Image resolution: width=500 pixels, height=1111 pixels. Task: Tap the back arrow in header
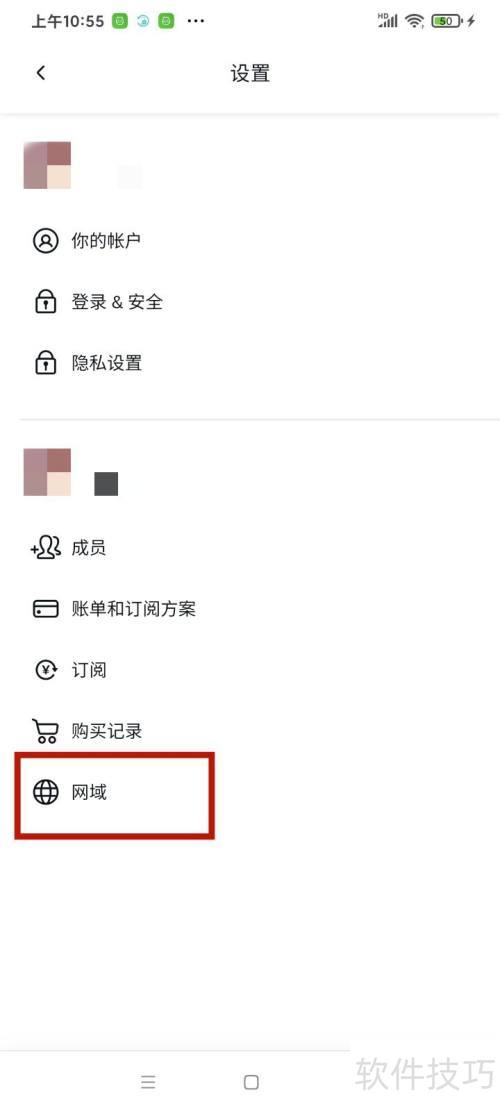41,72
